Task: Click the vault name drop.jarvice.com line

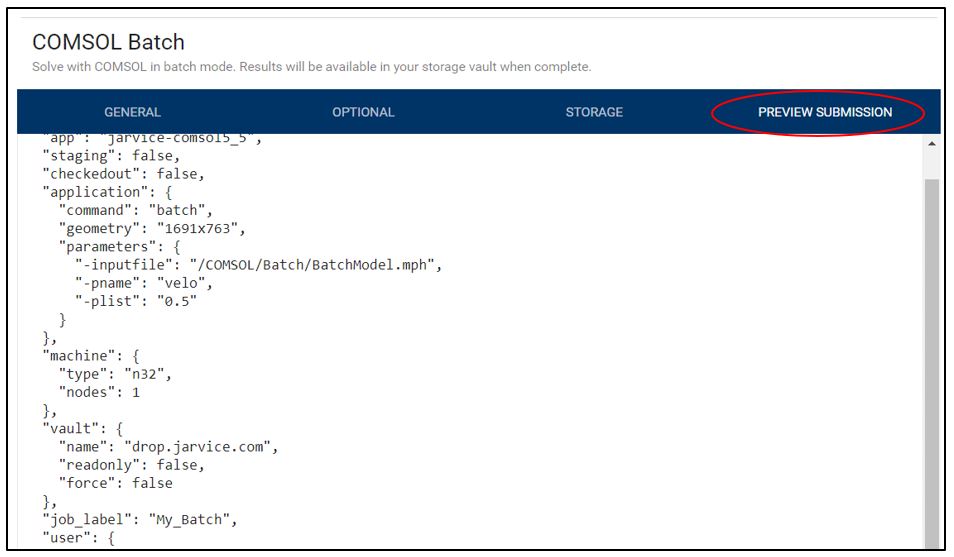Action: point(169,447)
